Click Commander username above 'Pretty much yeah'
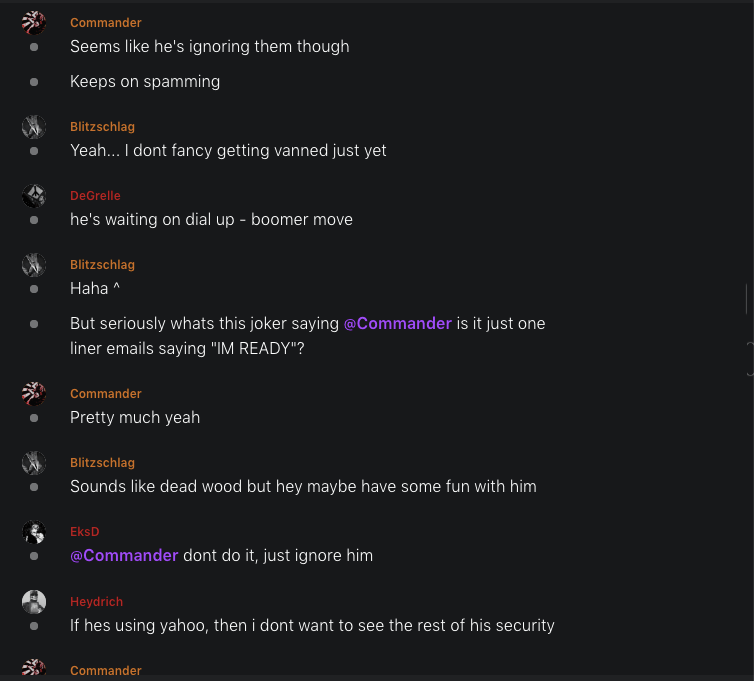 coord(106,394)
